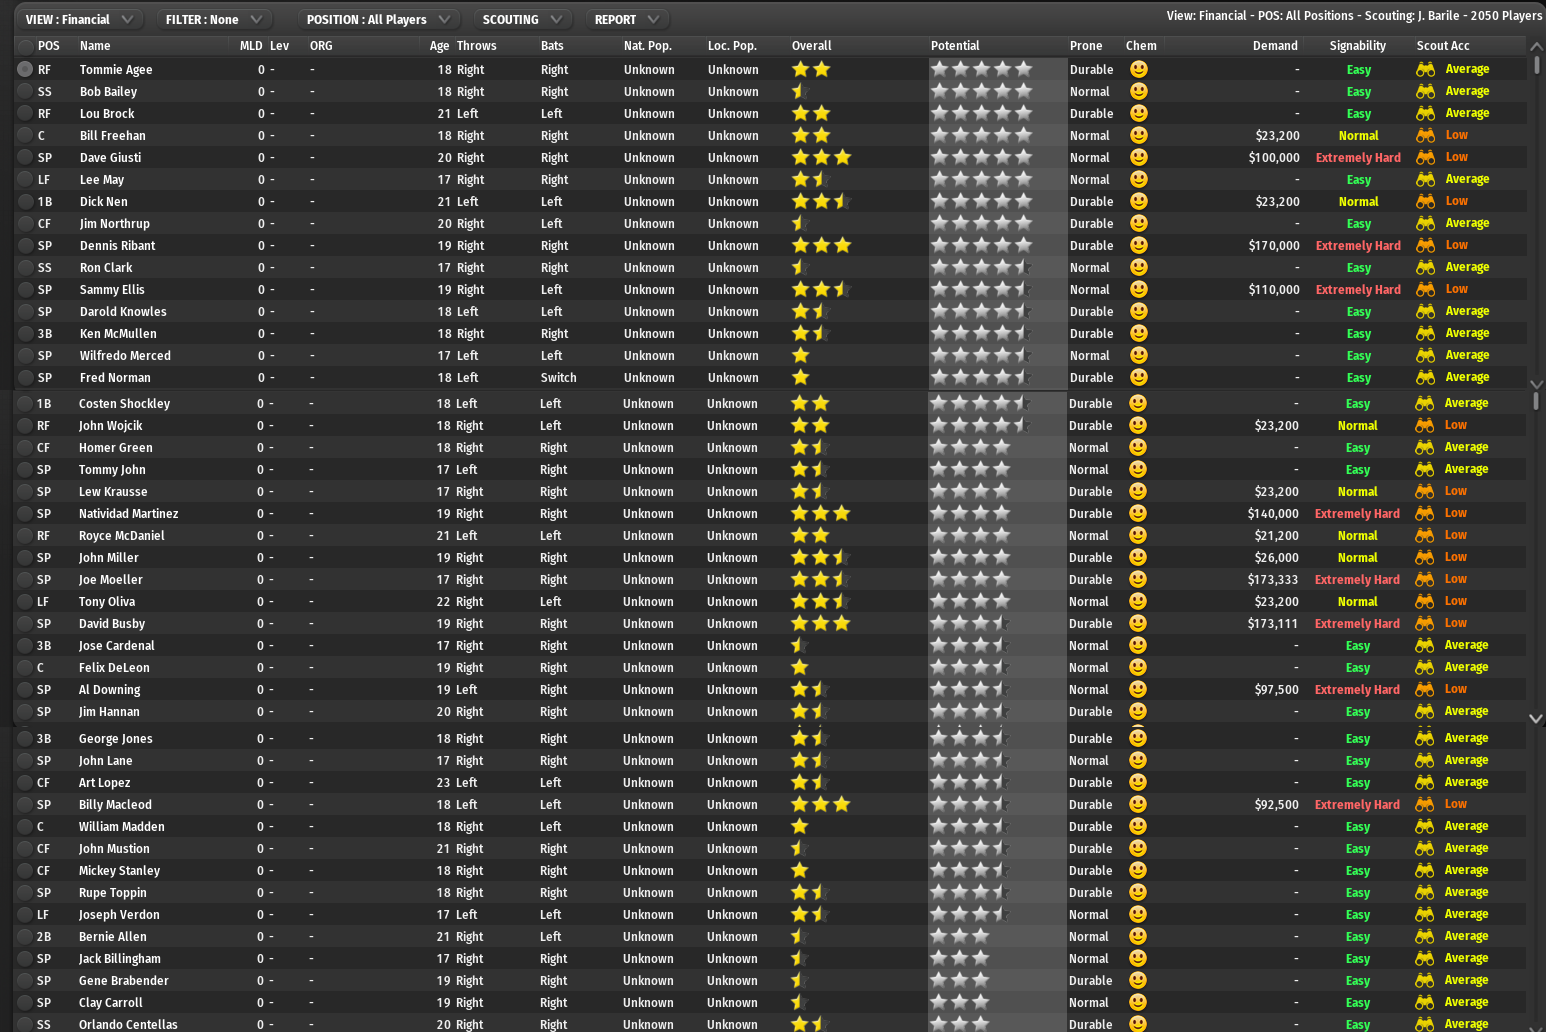Click chemistry smiley face for Bill Freehan
The height and width of the screenshot is (1034, 1548).
[1139, 136]
